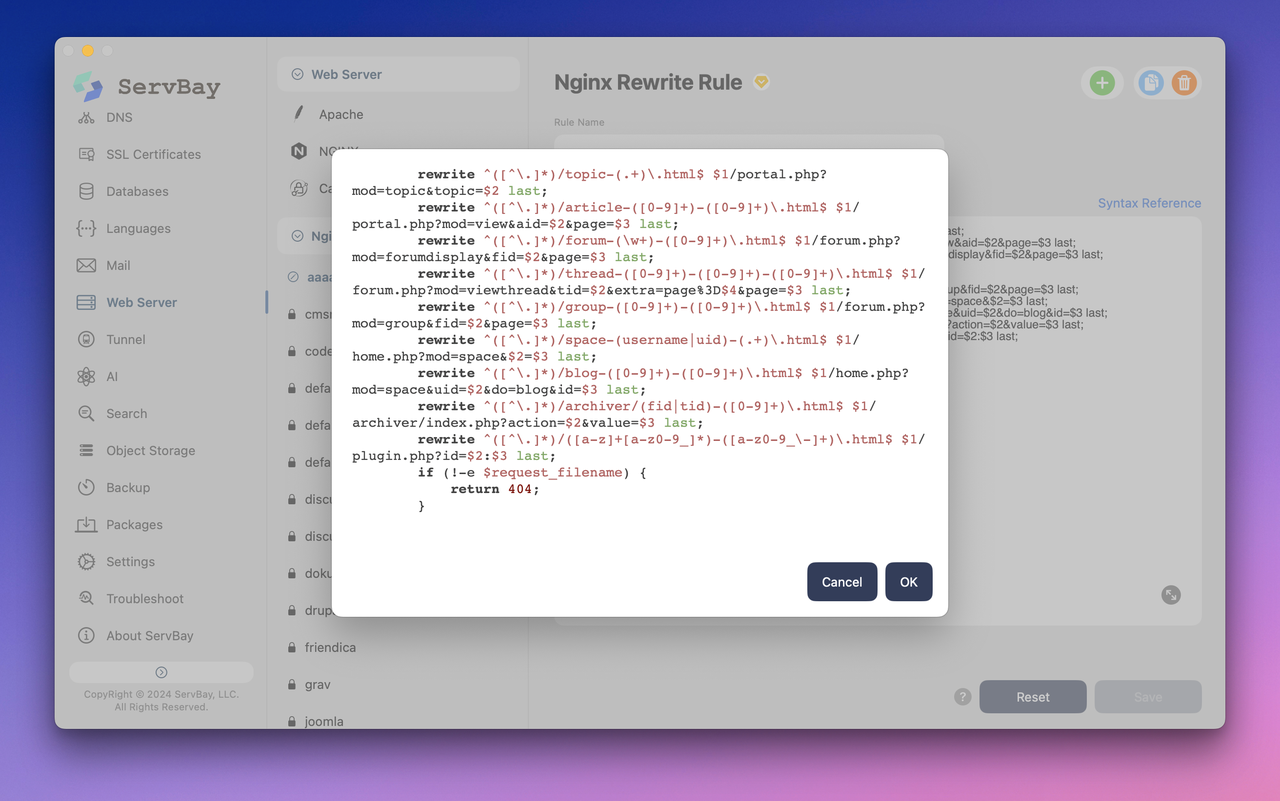Click the lock icon beside joomla

pos(292,721)
